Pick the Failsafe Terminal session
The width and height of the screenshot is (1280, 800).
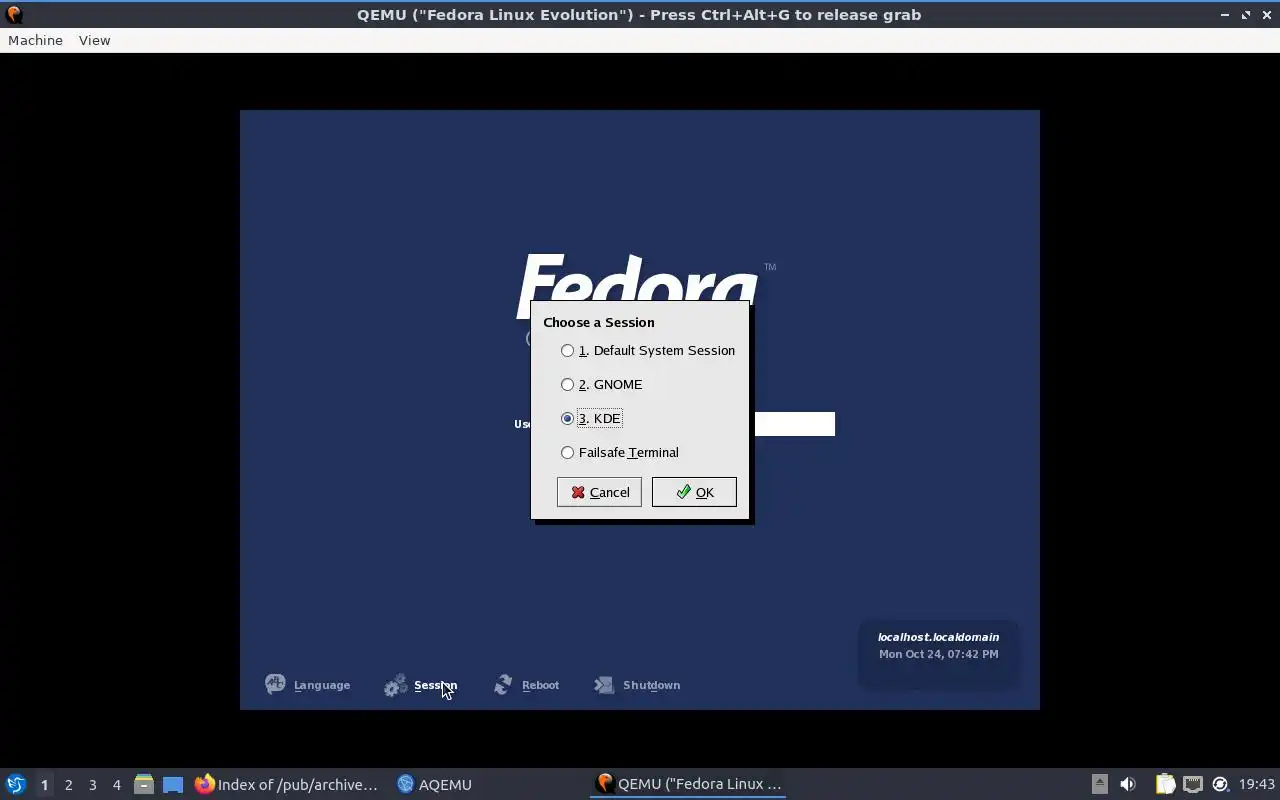(567, 452)
